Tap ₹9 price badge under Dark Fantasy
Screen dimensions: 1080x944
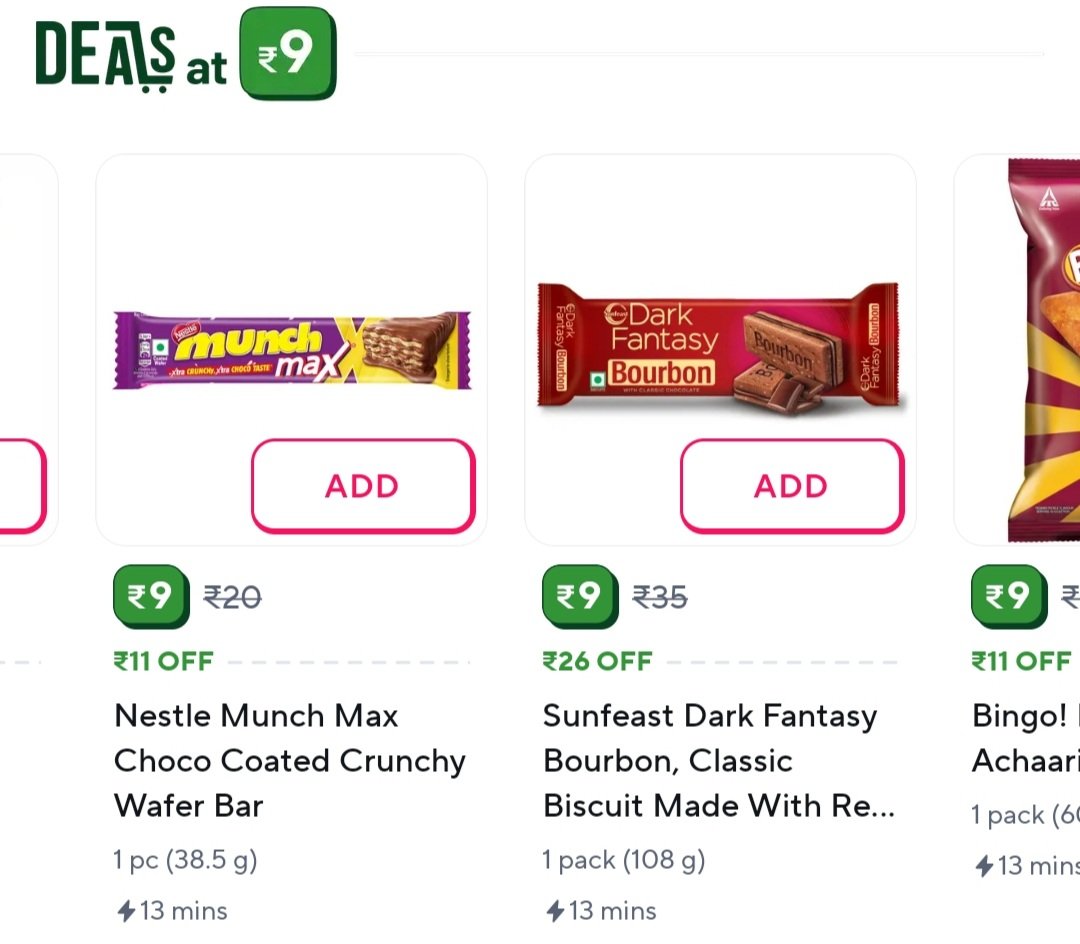pos(579,597)
